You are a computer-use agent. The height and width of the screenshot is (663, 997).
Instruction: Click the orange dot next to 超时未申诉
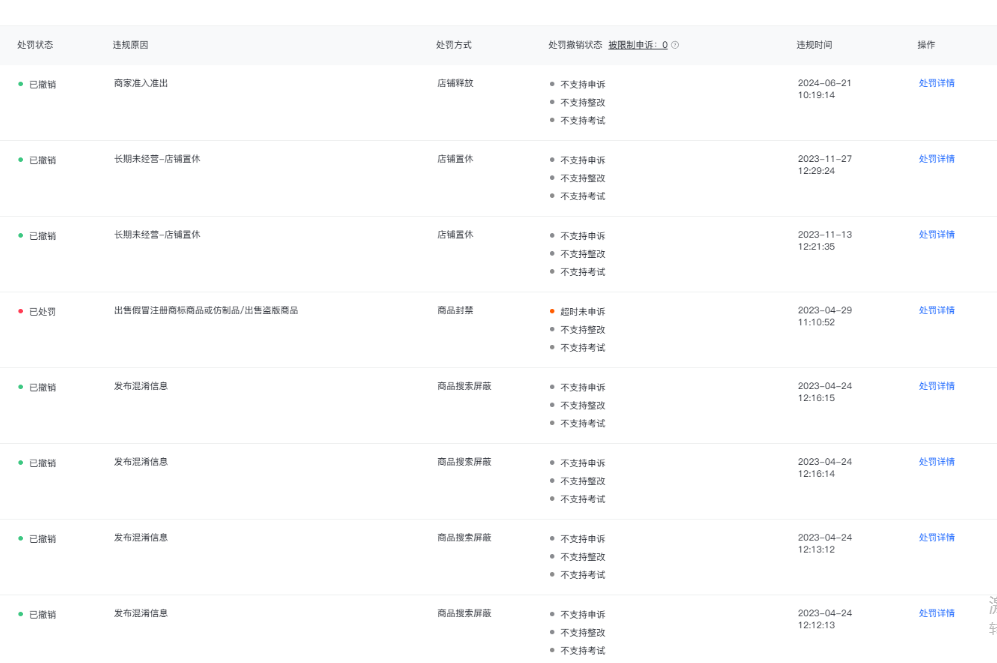(x=552, y=311)
